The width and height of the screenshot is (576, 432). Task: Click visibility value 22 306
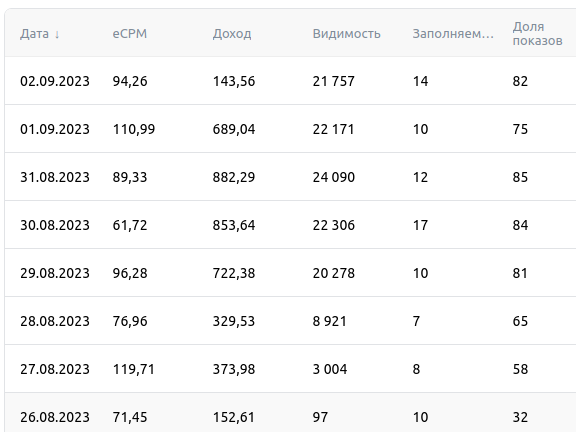[x=334, y=225]
